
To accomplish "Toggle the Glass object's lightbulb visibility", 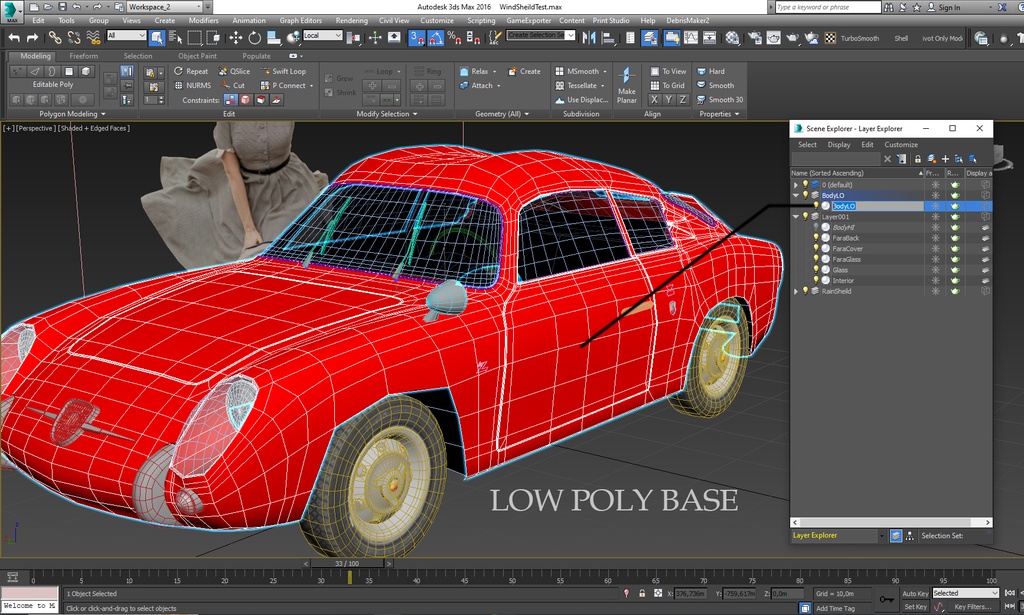I will pos(815,270).
